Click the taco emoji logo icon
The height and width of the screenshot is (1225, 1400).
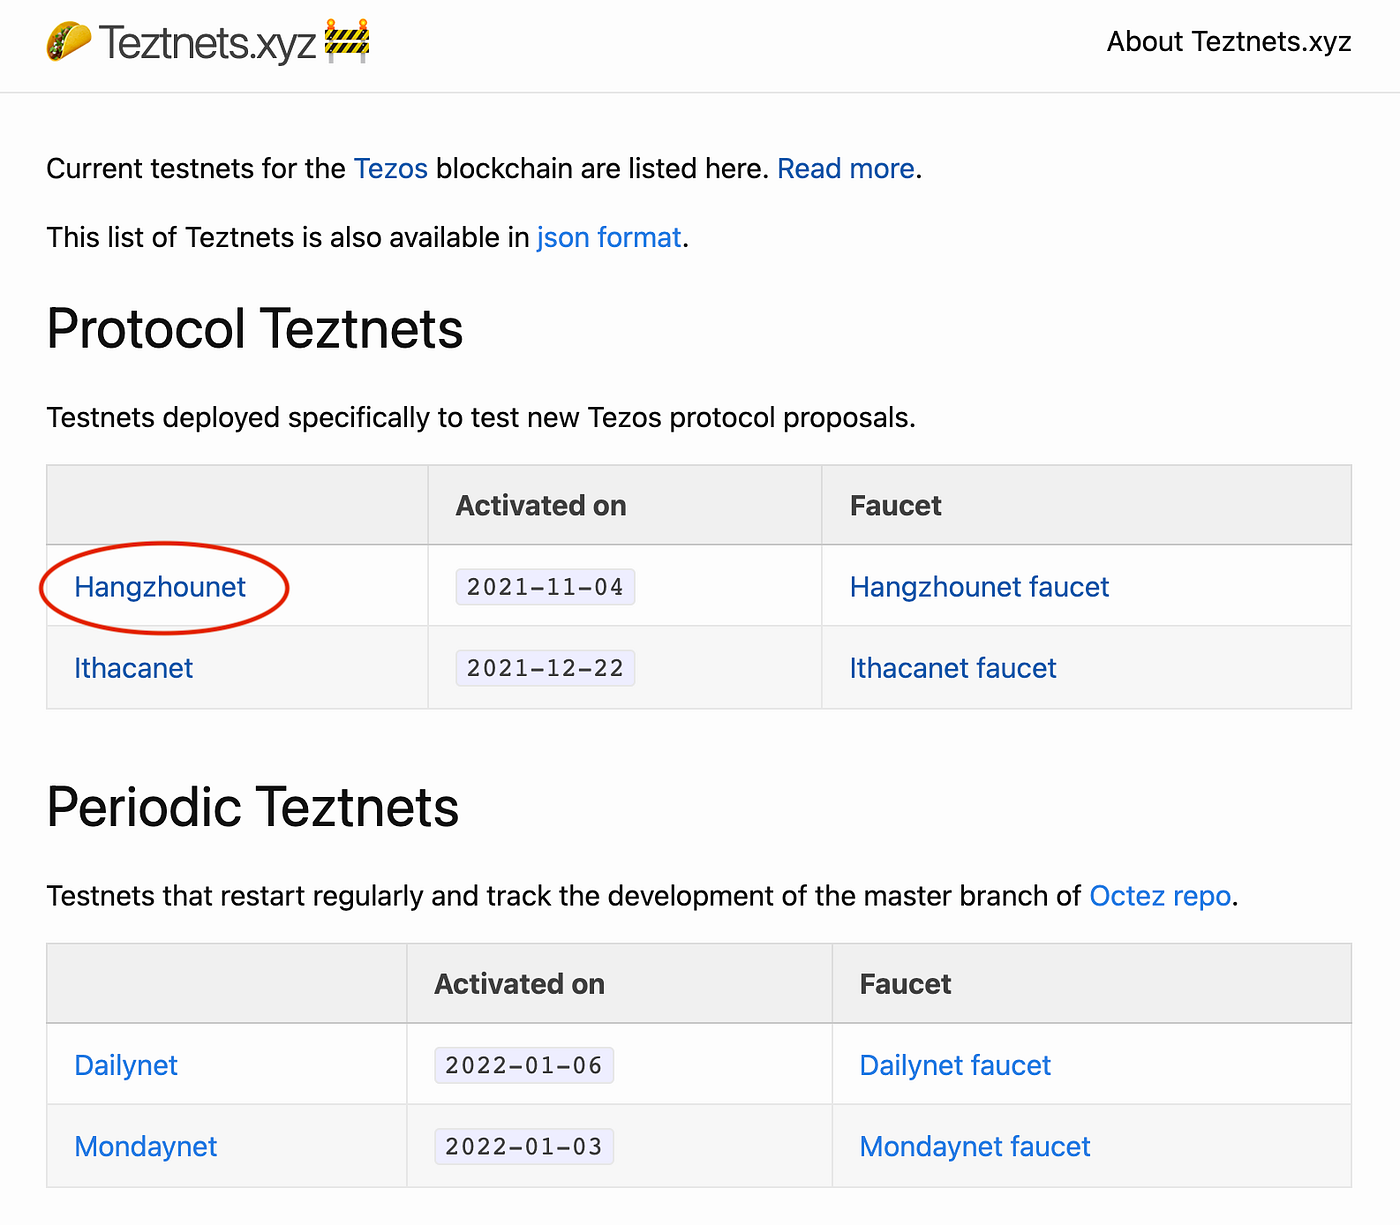(69, 42)
